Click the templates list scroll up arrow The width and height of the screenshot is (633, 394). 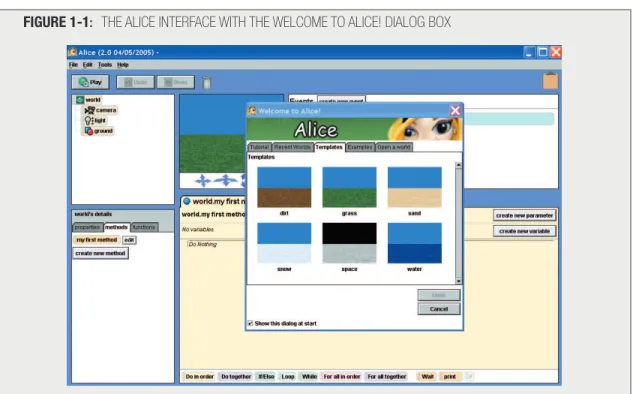458,165
